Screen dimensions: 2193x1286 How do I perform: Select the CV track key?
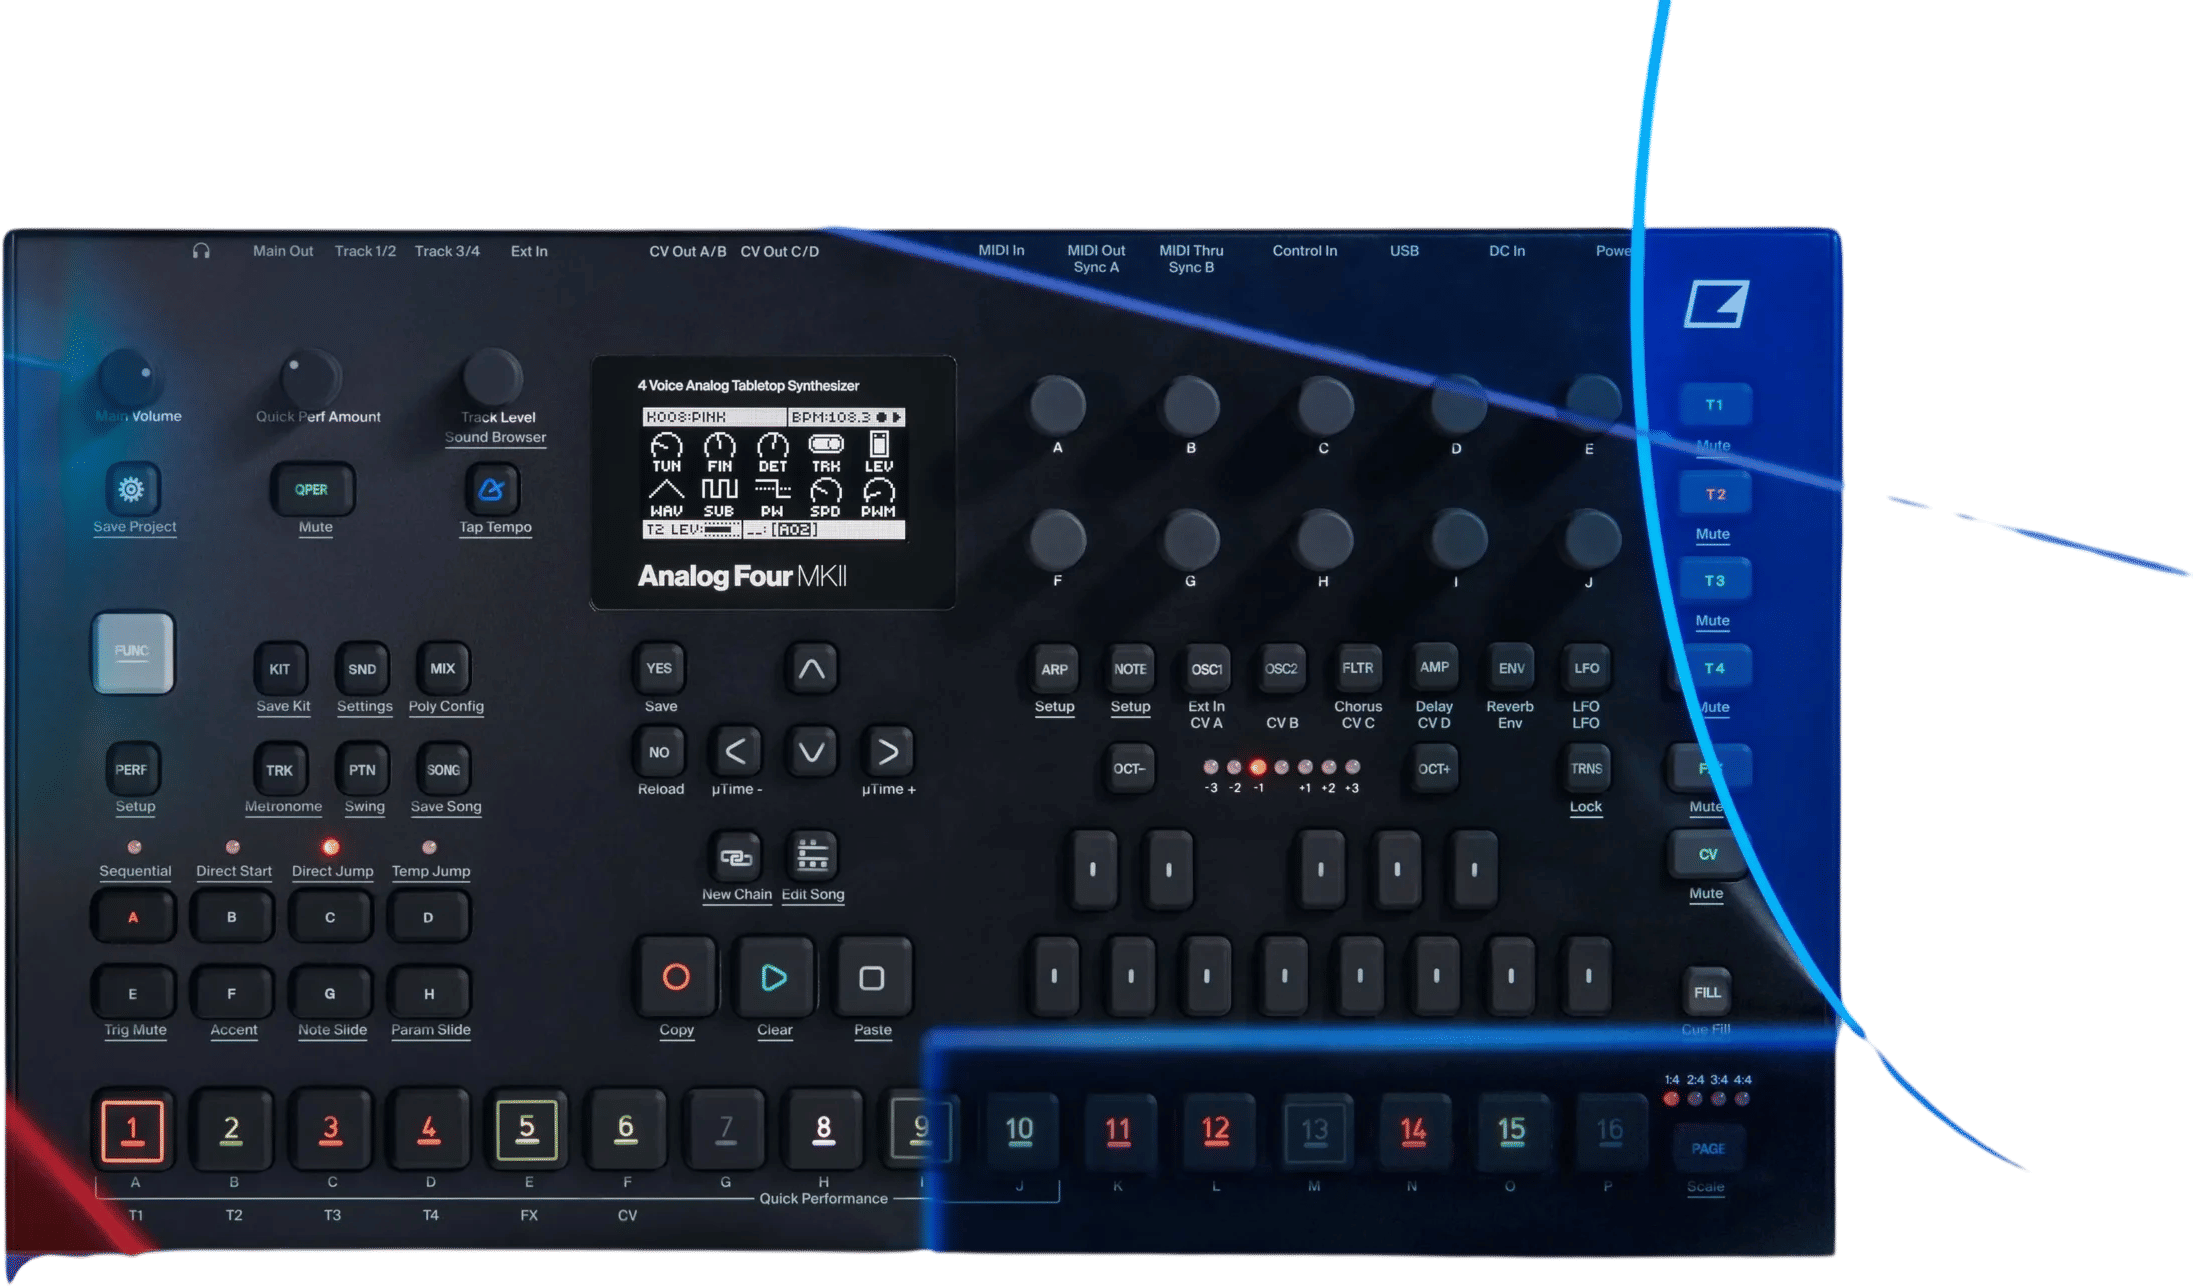(x=1707, y=855)
